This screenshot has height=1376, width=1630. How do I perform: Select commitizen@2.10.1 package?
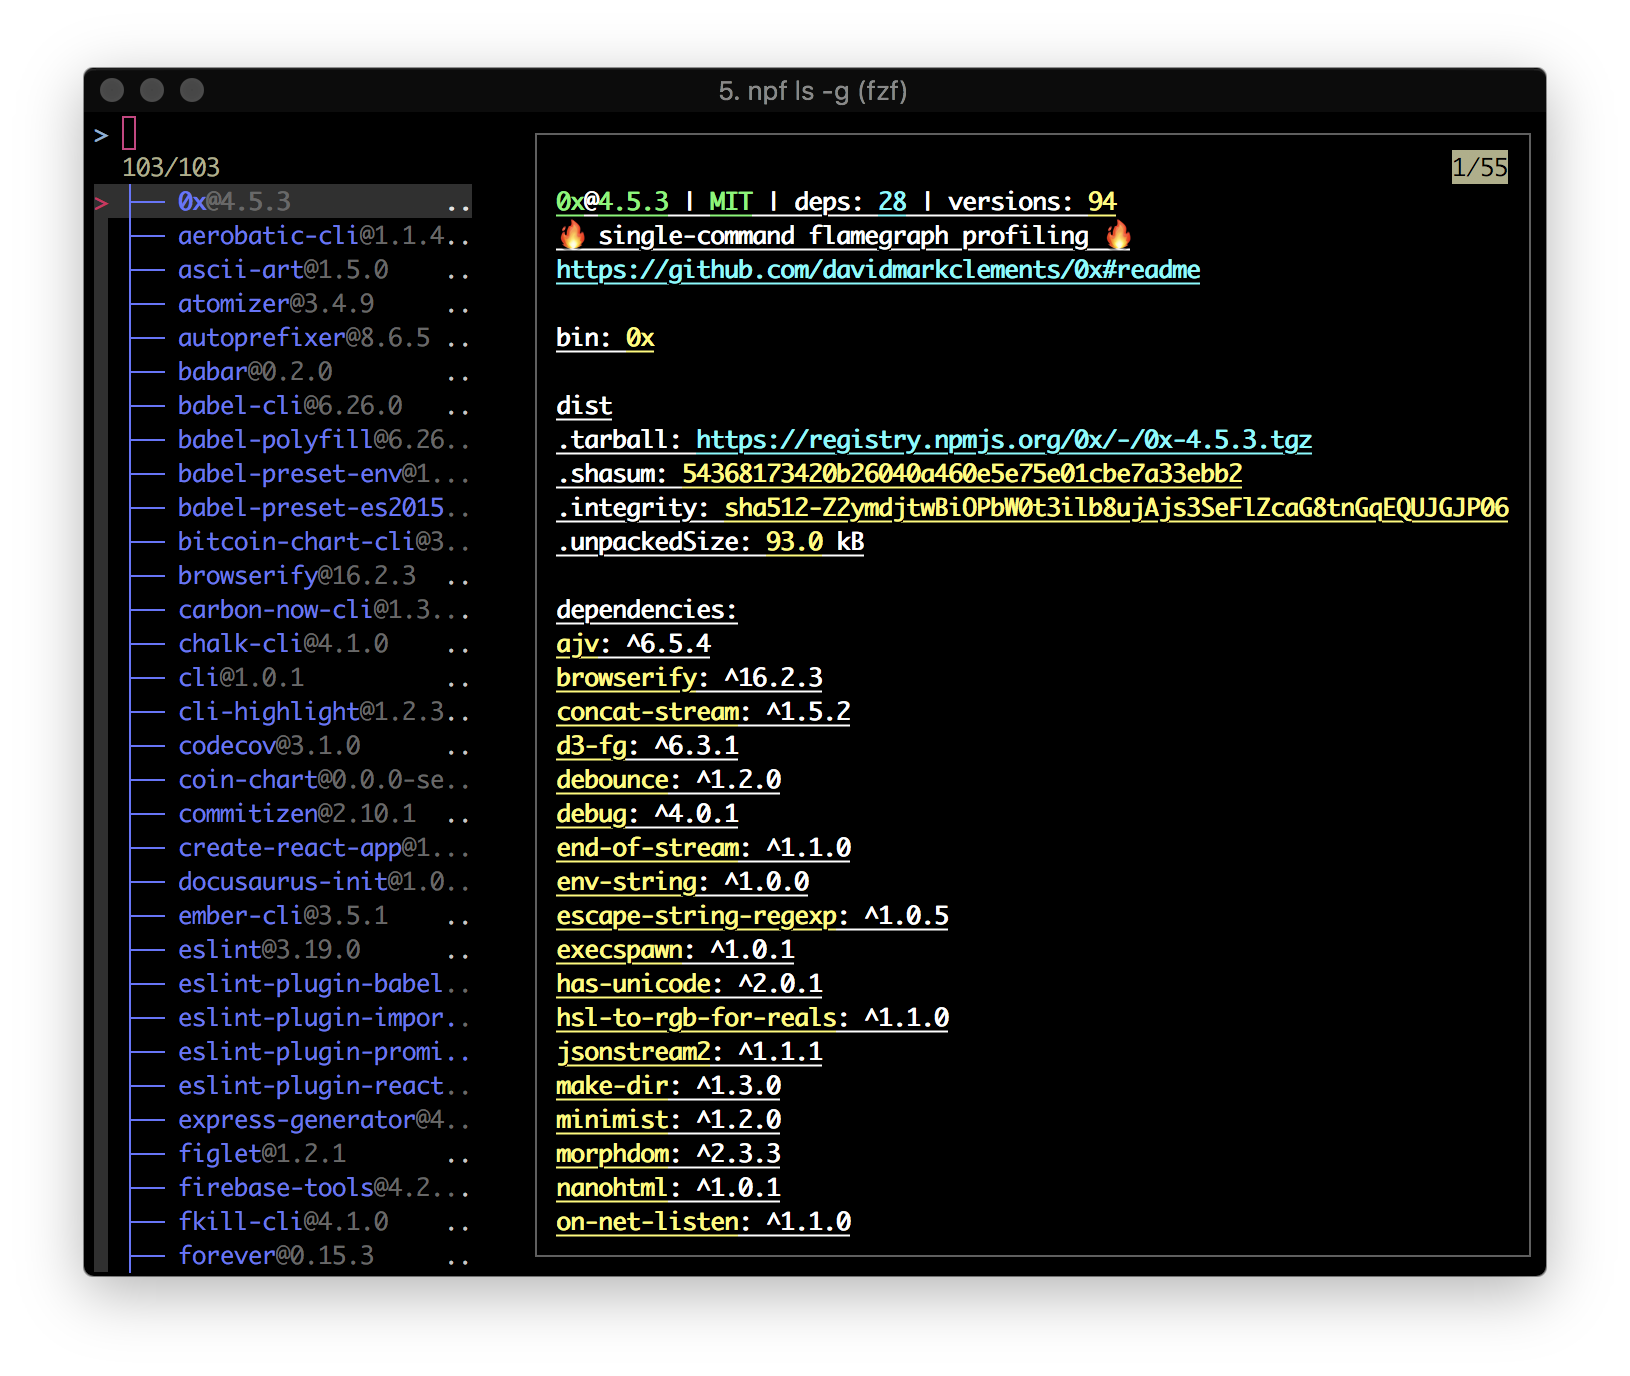[283, 814]
